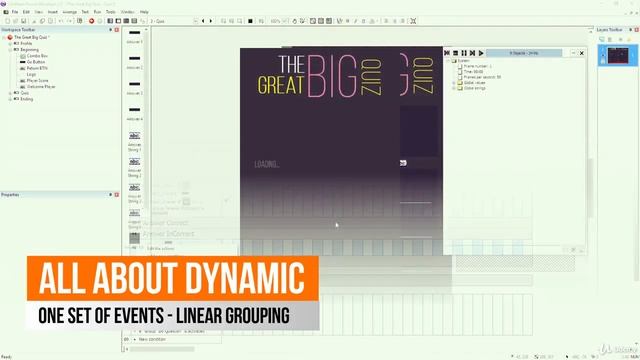The height and width of the screenshot is (360, 640).
Task: Expand the Quiz frame in workspace tree
Action: click(10, 93)
